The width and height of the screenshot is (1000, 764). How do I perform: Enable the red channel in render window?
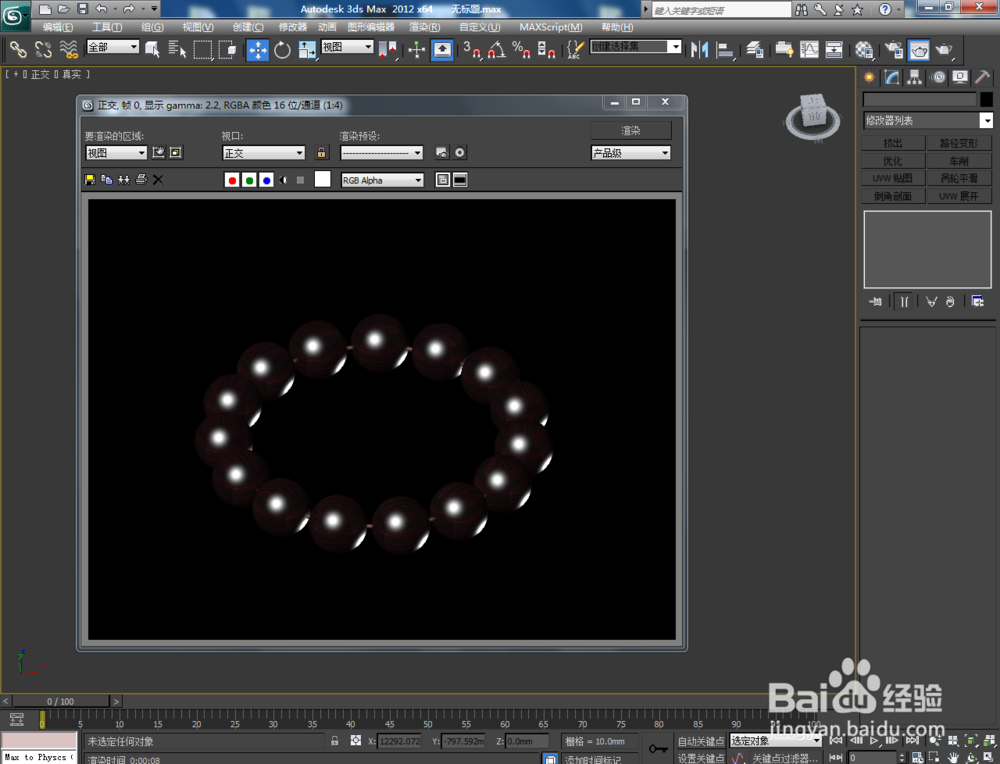point(232,180)
